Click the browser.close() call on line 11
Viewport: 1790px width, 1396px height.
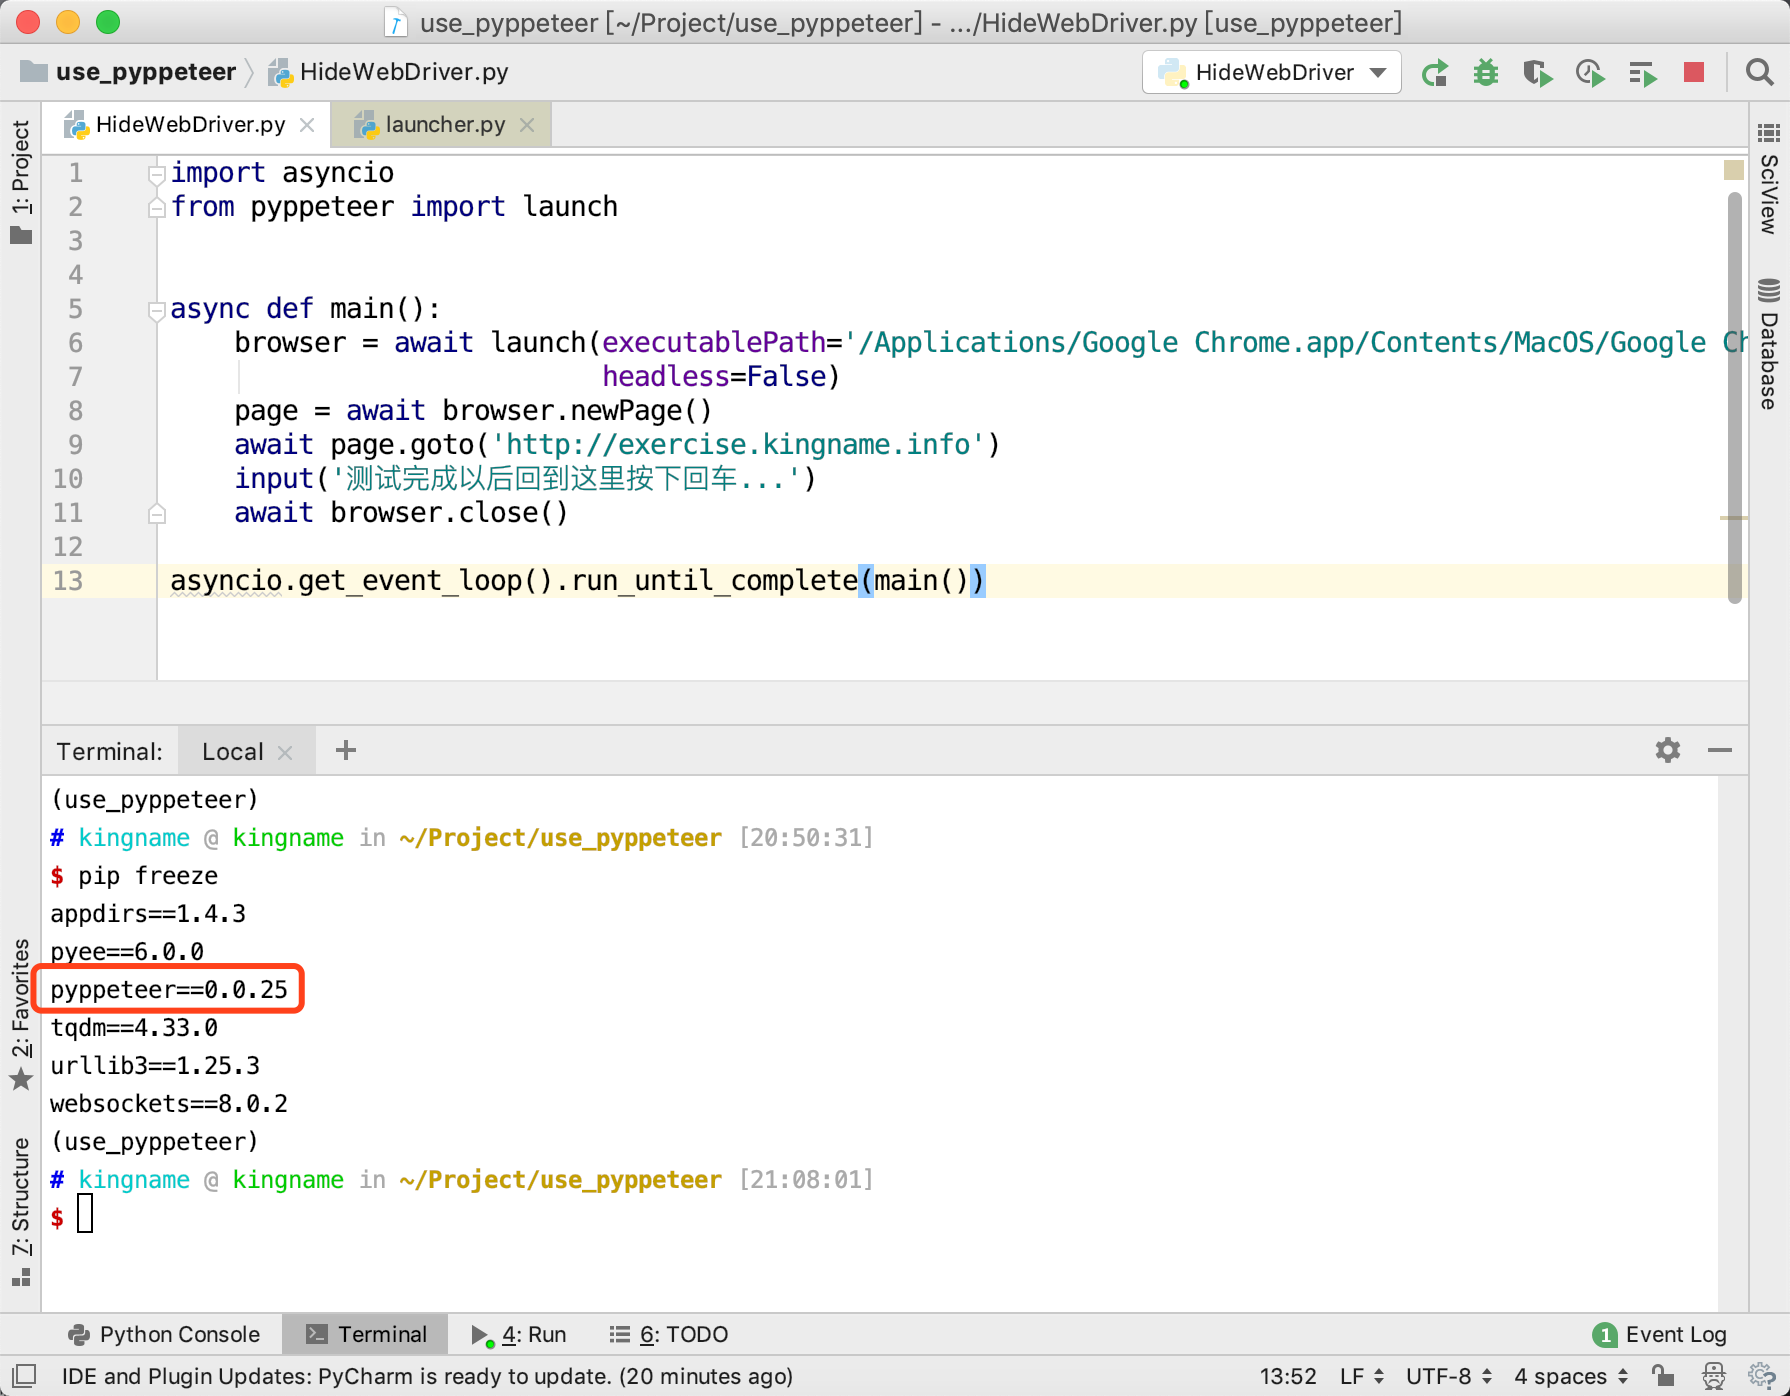click(449, 513)
